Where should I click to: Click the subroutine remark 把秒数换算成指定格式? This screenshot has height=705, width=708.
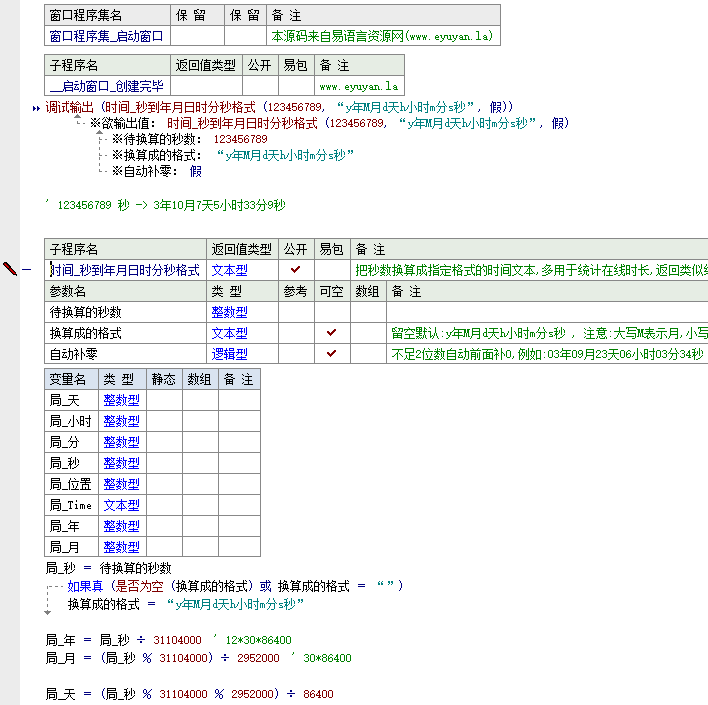531,270
